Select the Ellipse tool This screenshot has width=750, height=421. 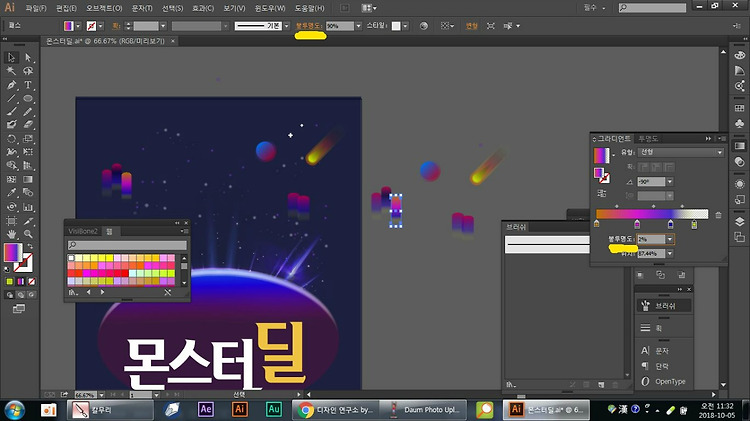tap(28, 99)
